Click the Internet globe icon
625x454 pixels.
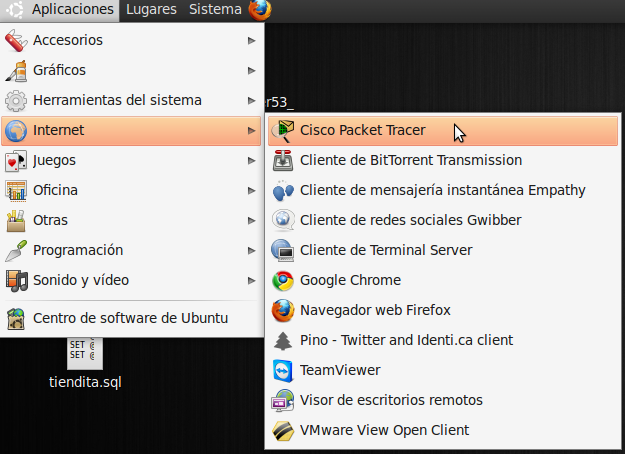coord(16,131)
